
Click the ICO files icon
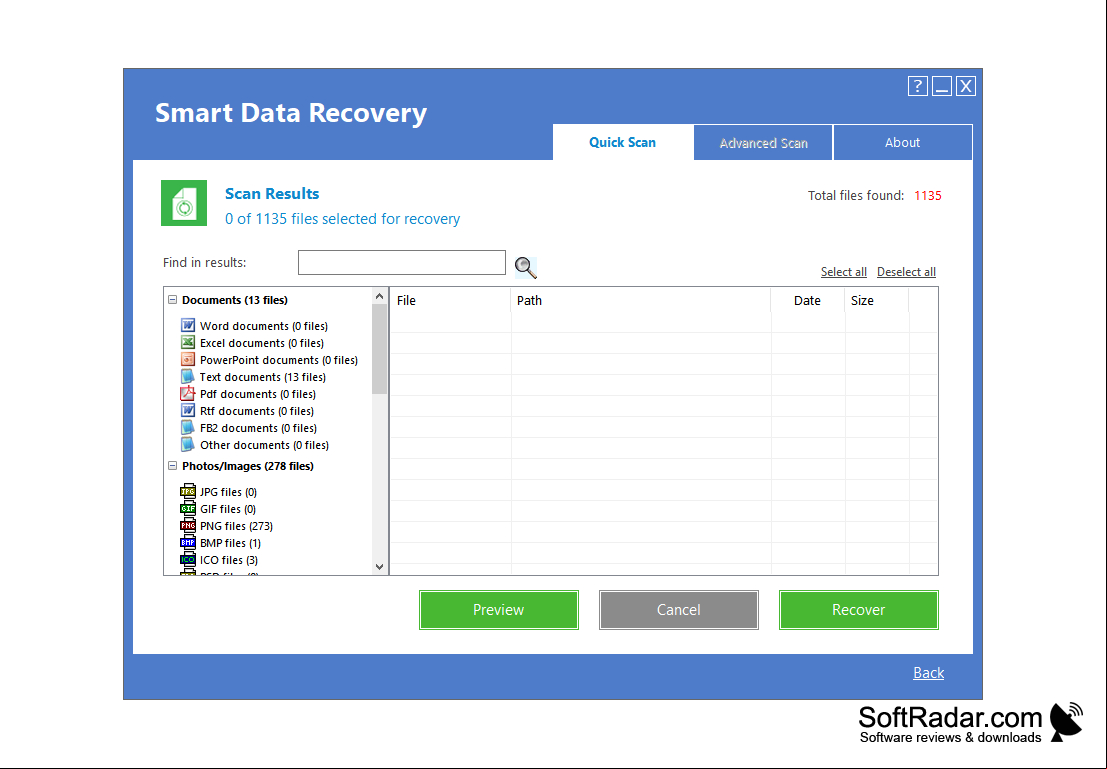pyautogui.click(x=187, y=559)
